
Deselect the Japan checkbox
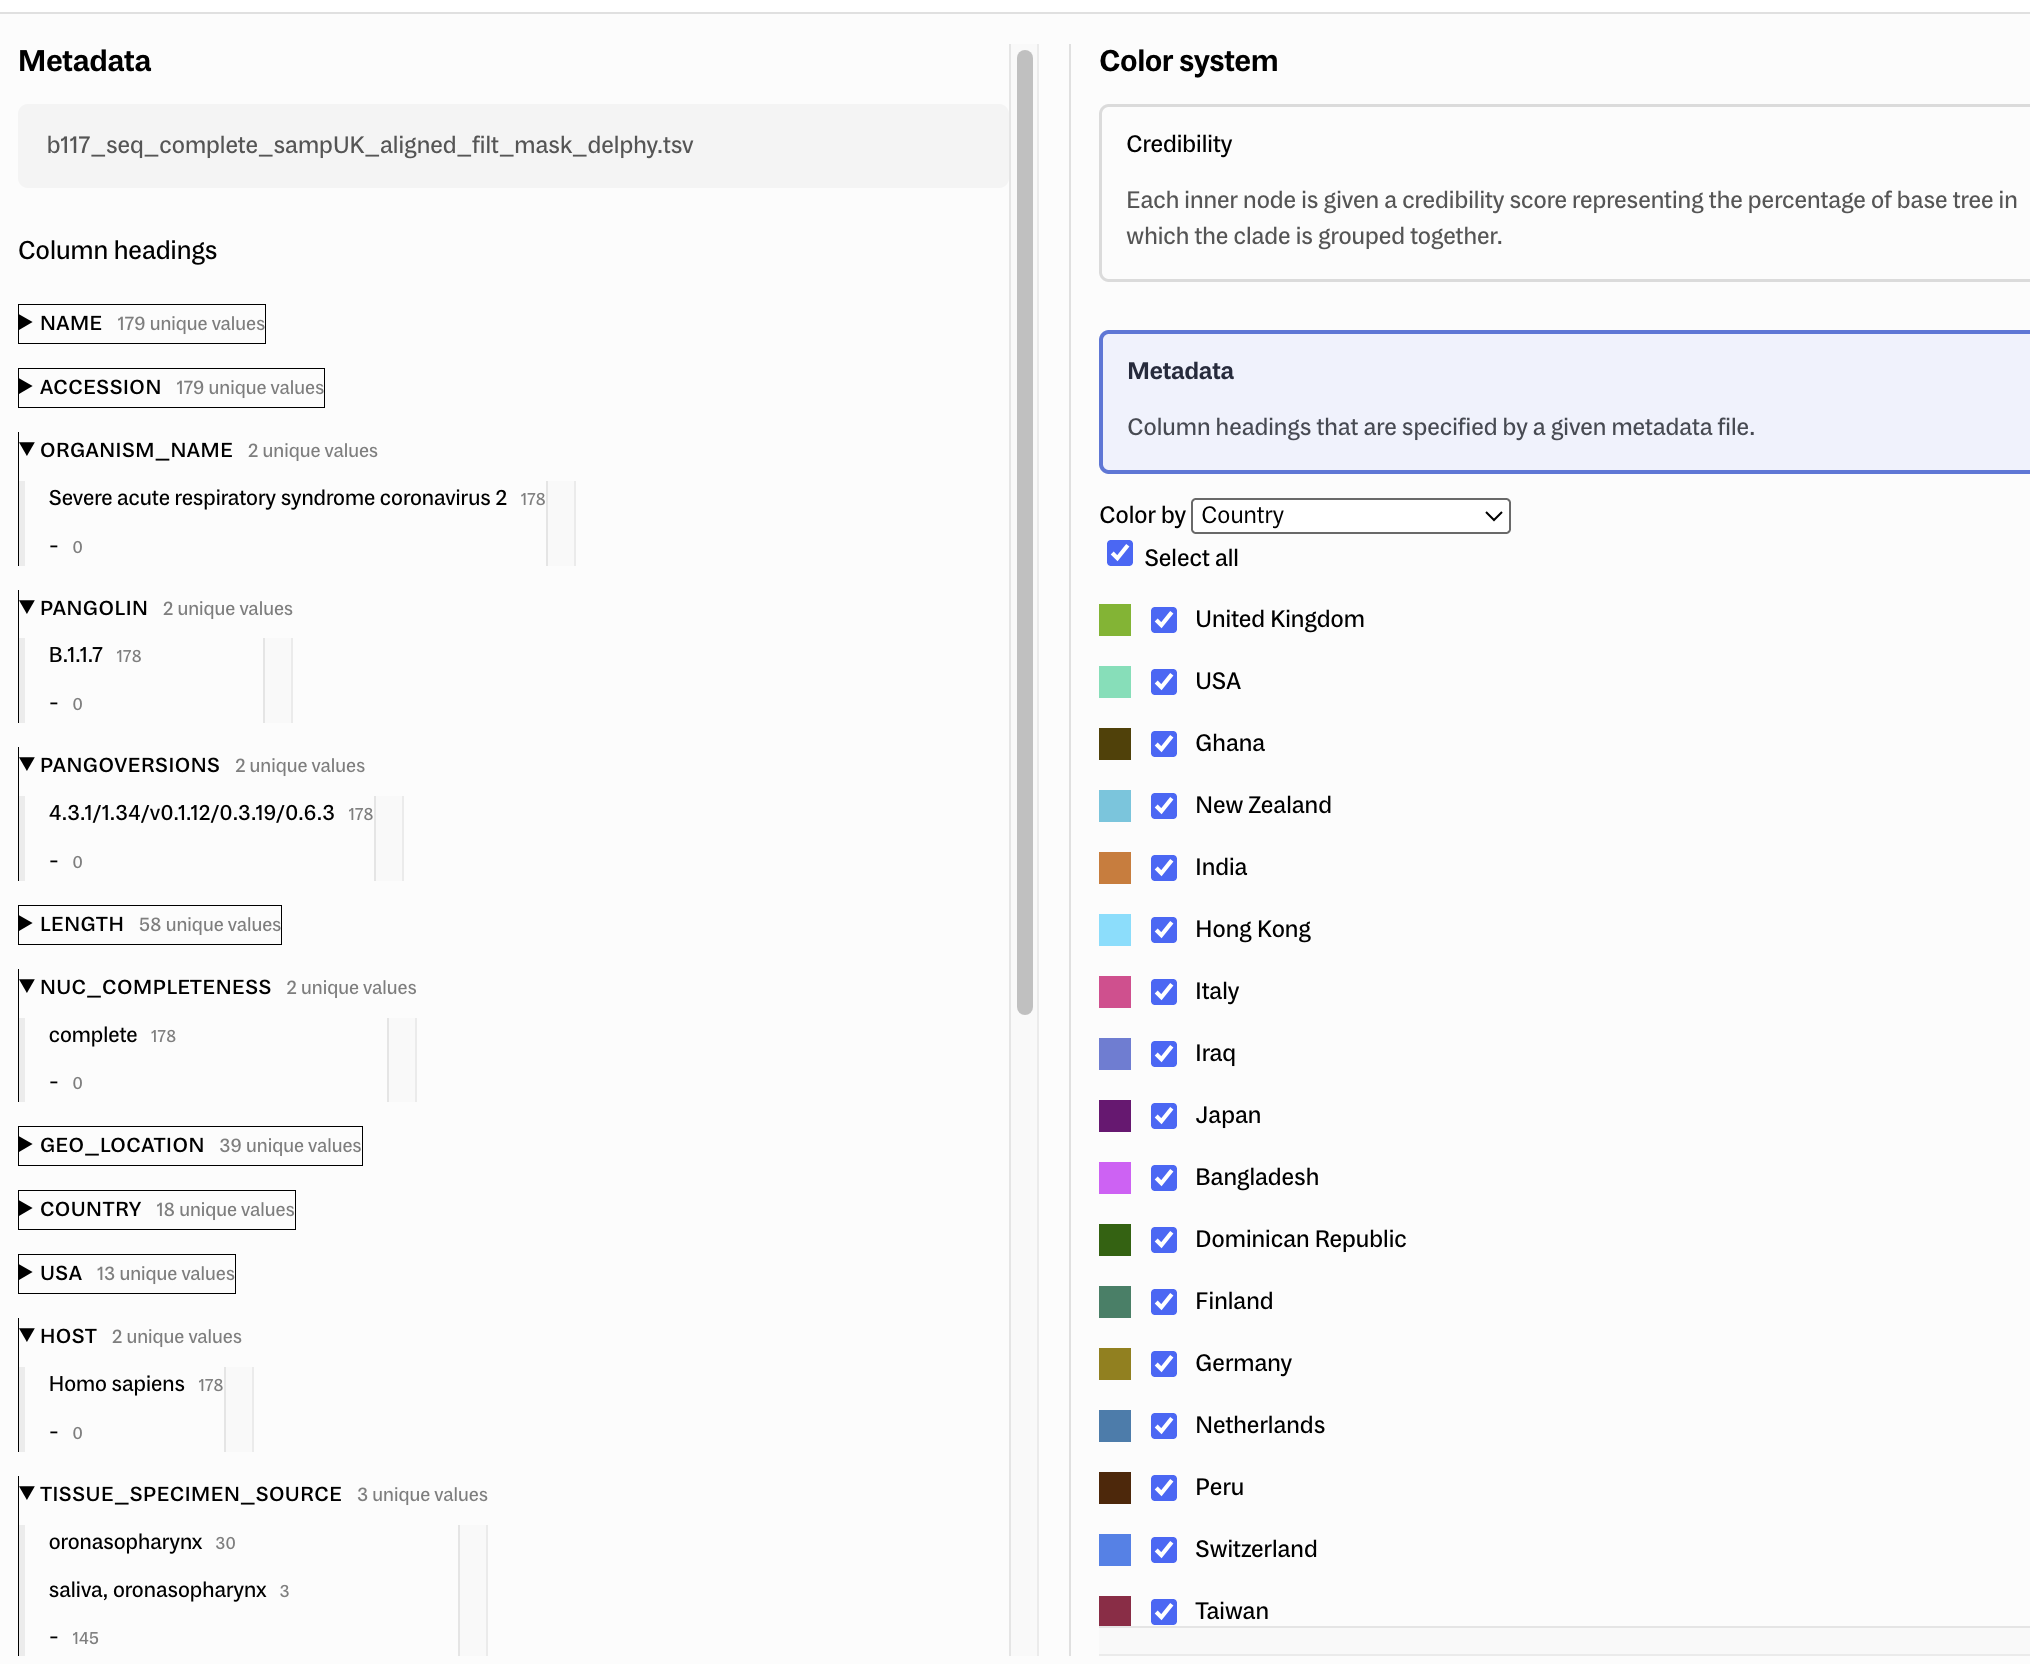coord(1163,1116)
